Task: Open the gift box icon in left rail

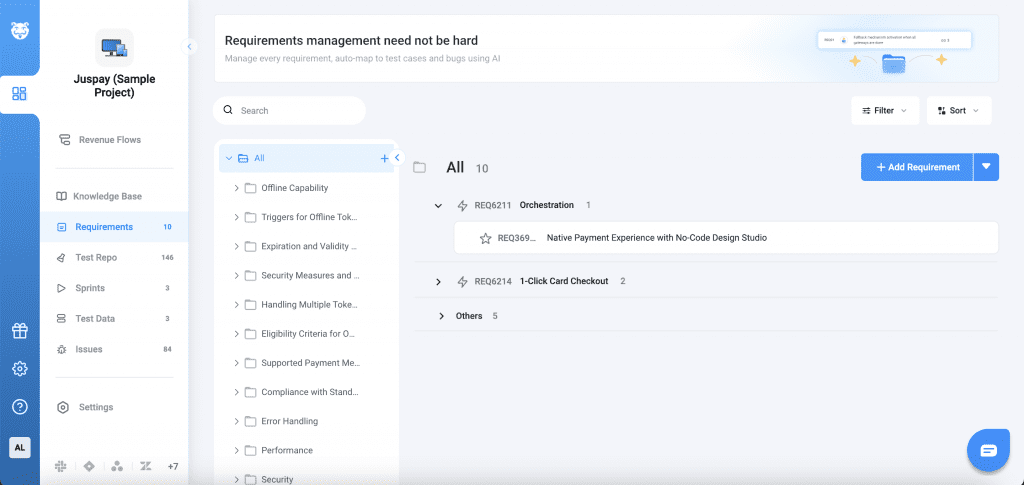Action: (x=19, y=331)
